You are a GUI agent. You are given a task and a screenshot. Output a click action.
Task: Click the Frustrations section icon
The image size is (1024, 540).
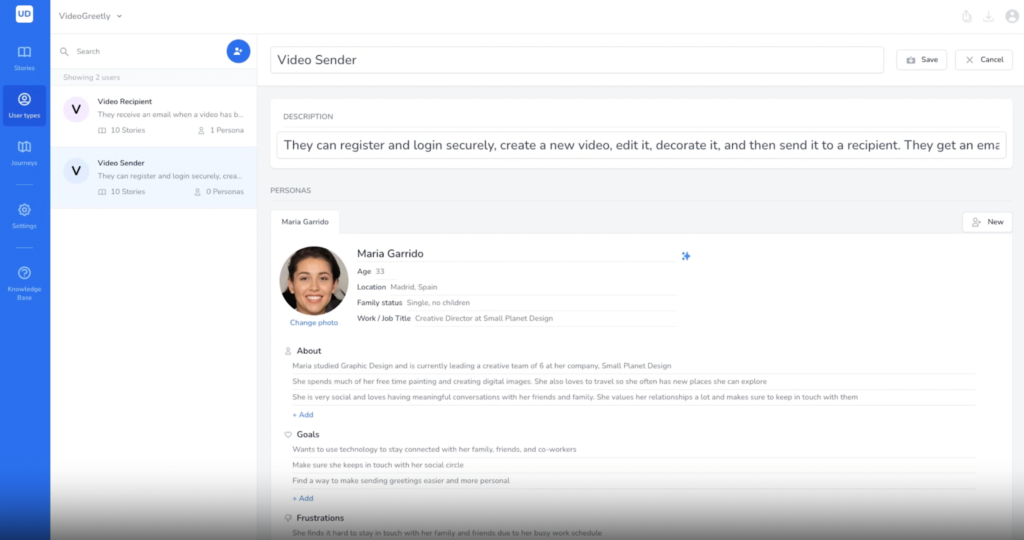288,518
